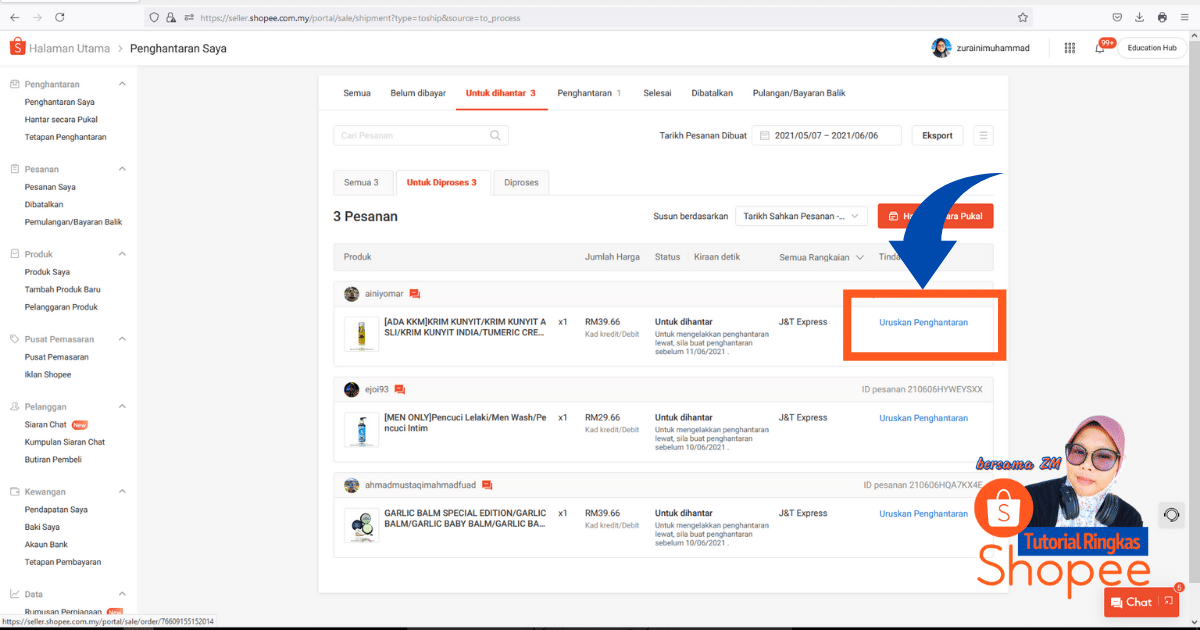This screenshot has height=630, width=1200.
Task: Select the Untuk Diproses 3 sub-tab
Action: point(442,183)
